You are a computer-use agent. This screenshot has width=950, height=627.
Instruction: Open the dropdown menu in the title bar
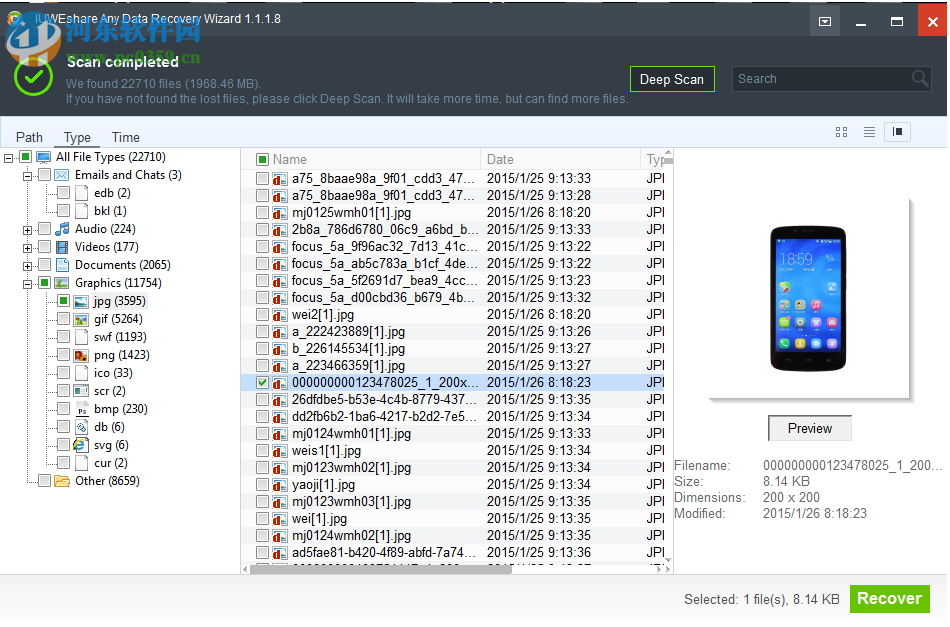[823, 20]
